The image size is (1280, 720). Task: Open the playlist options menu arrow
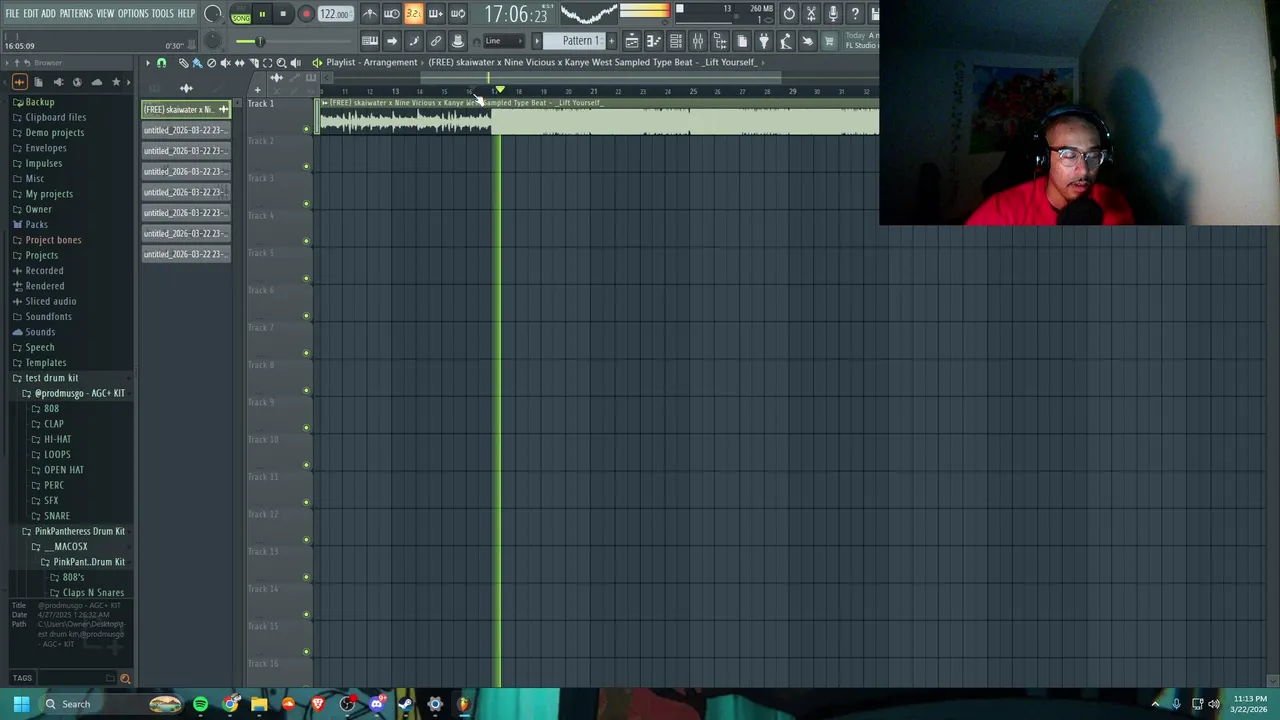click(148, 63)
